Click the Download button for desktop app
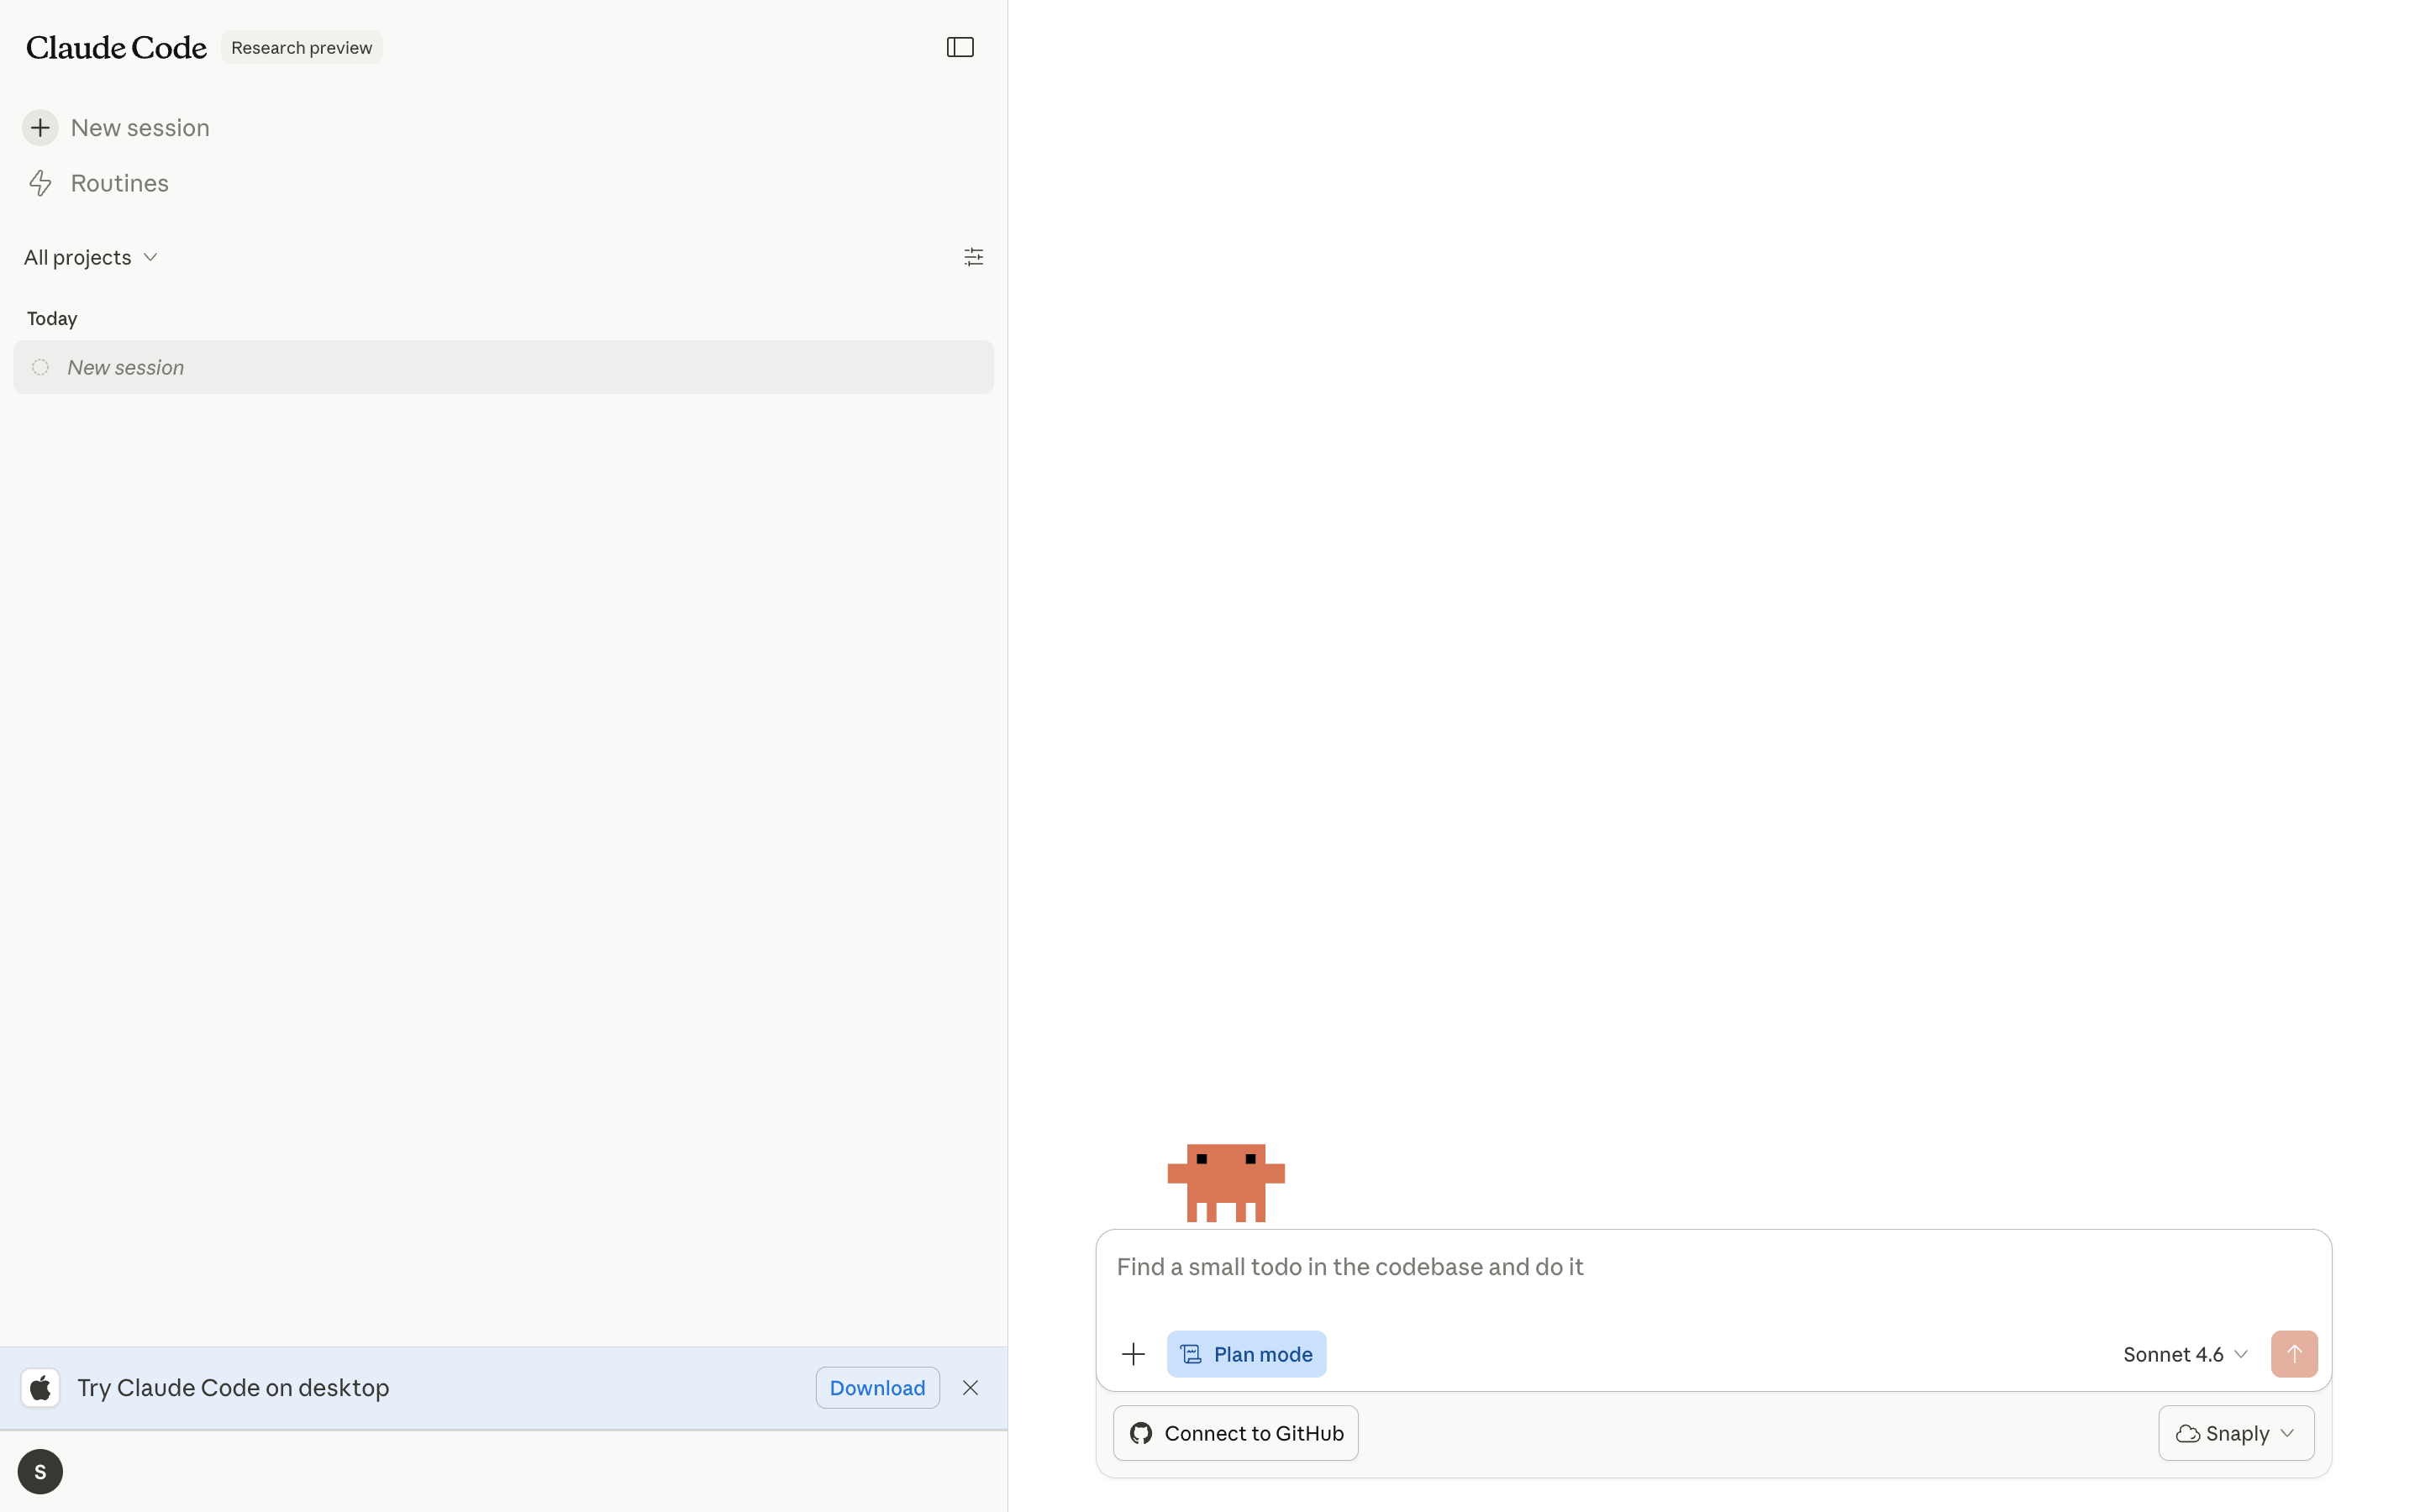 [877, 1387]
